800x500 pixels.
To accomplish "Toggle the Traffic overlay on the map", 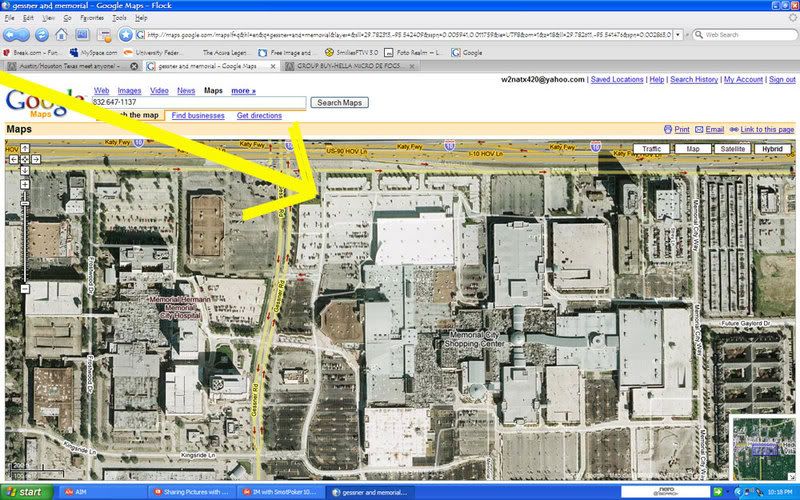I will (x=650, y=149).
